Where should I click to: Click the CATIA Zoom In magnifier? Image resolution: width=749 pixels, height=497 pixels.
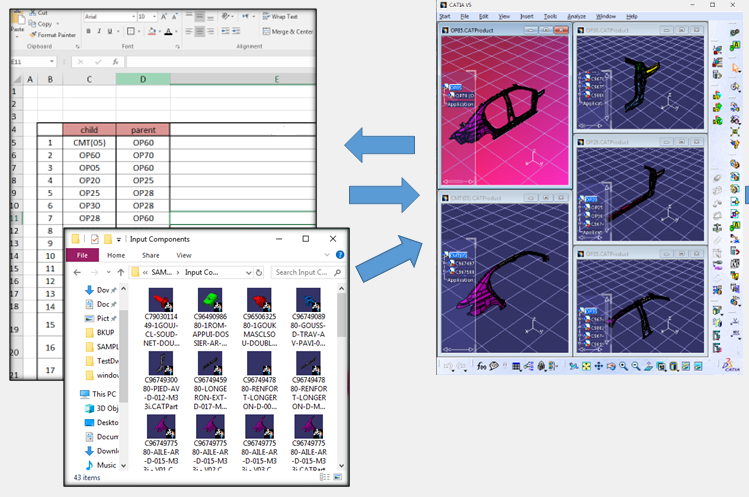pos(623,367)
